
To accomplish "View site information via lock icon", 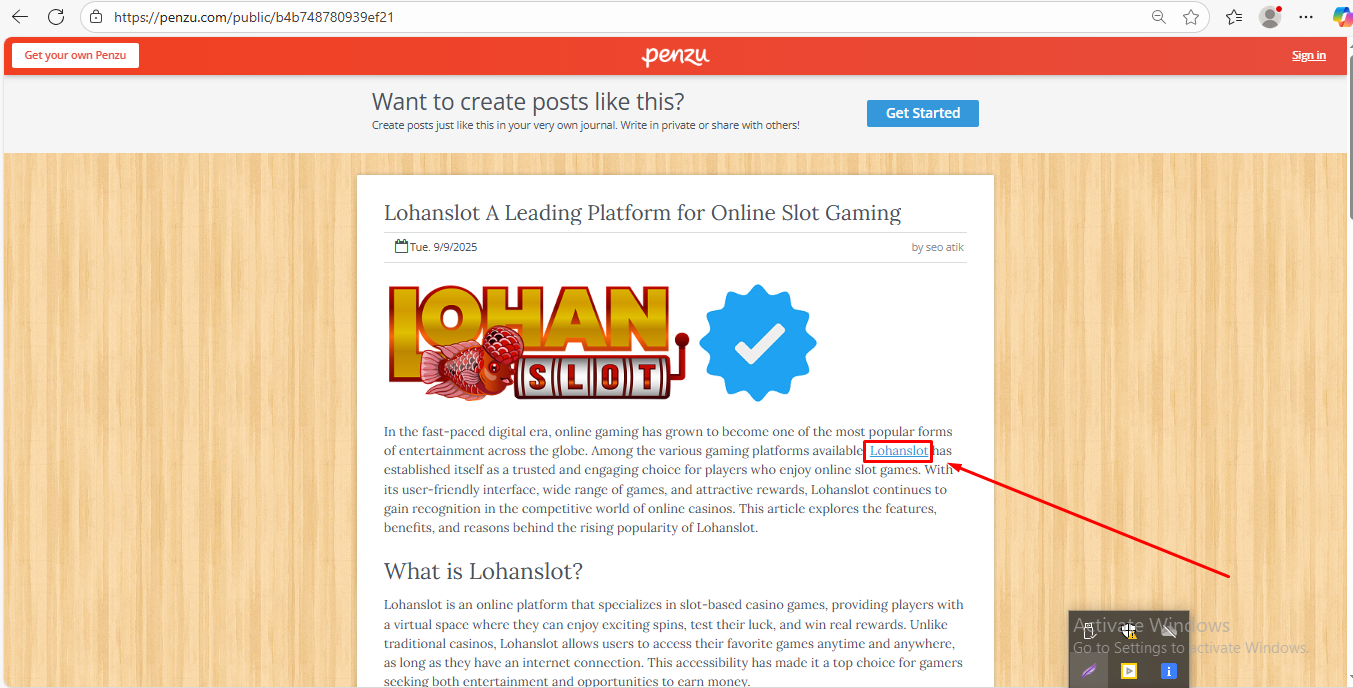I will (x=96, y=17).
